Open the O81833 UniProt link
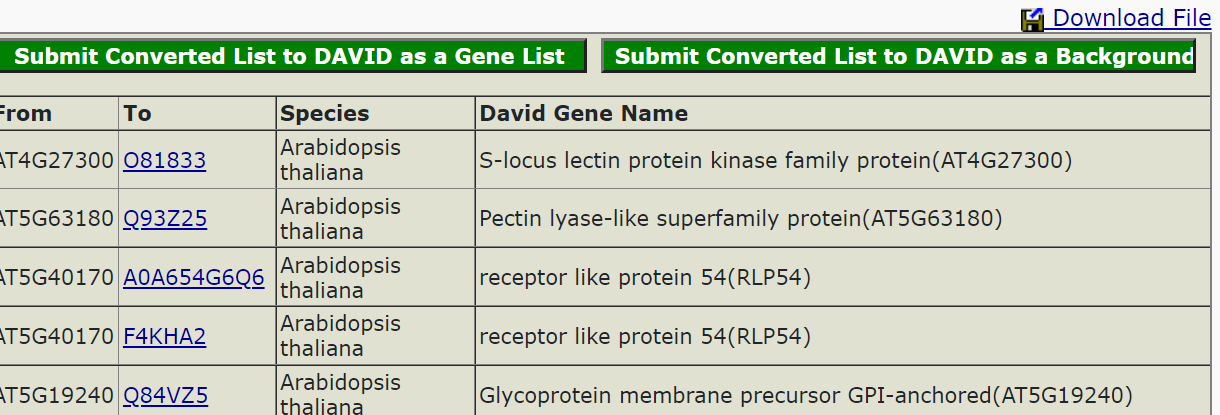Viewport: 1220px width, 415px height. point(164,160)
